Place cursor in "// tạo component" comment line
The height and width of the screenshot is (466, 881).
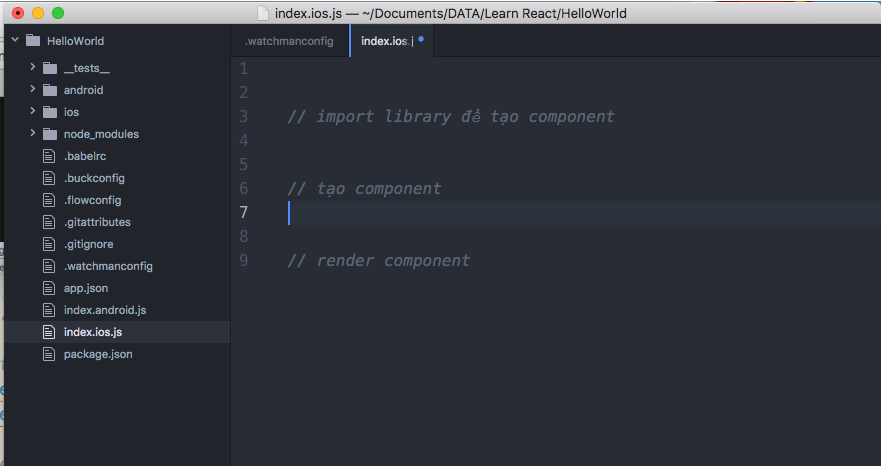tap(364, 188)
